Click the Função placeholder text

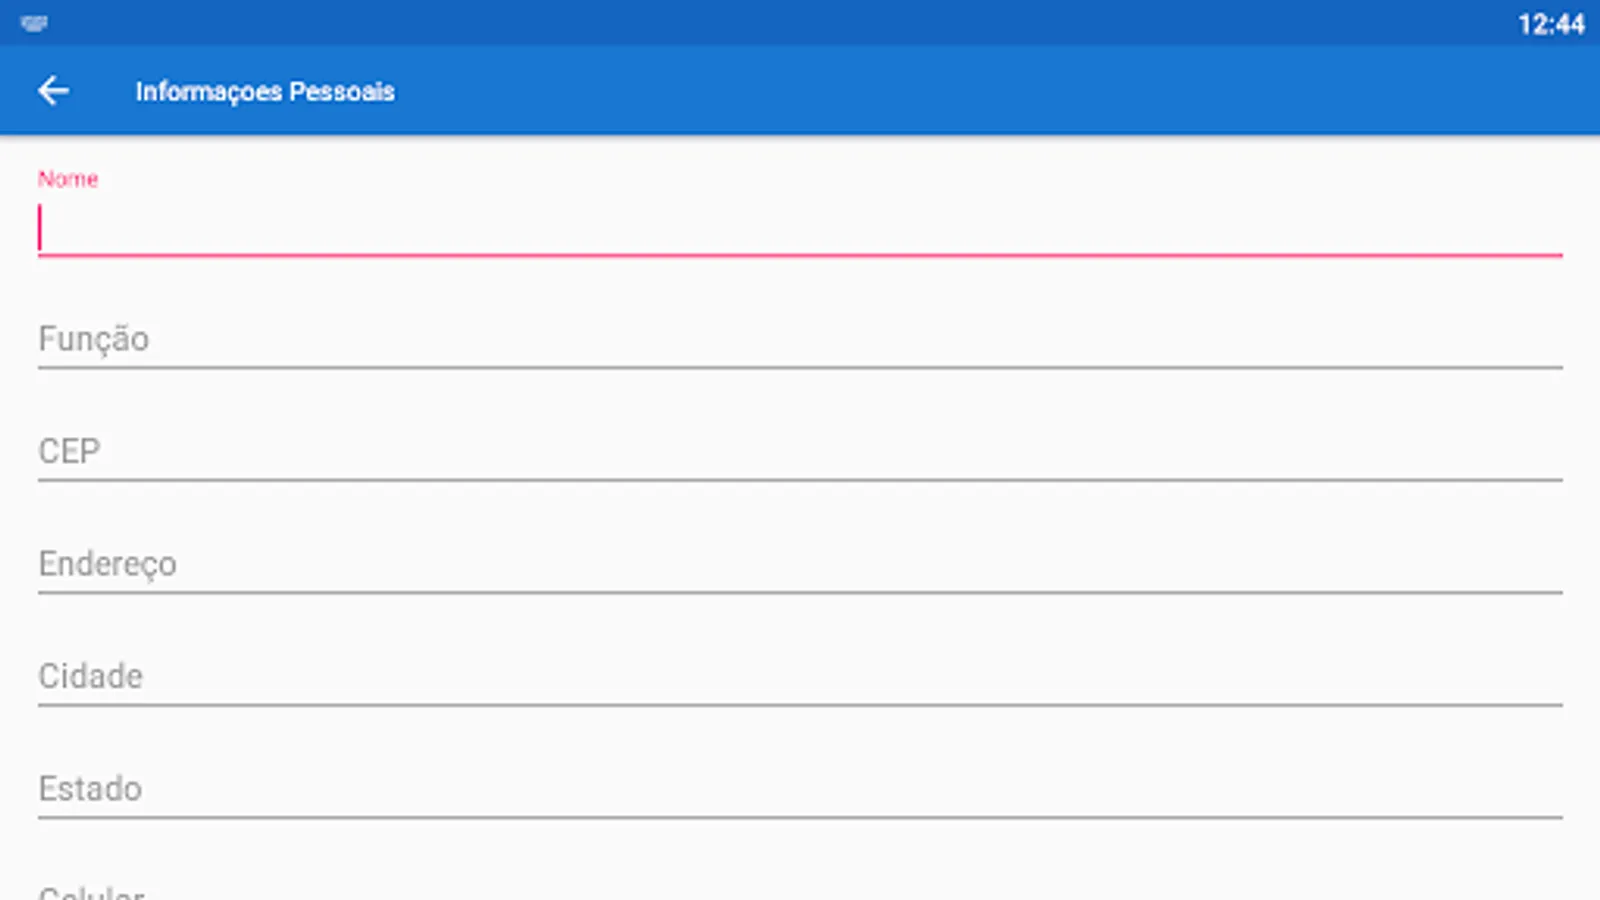tap(94, 340)
